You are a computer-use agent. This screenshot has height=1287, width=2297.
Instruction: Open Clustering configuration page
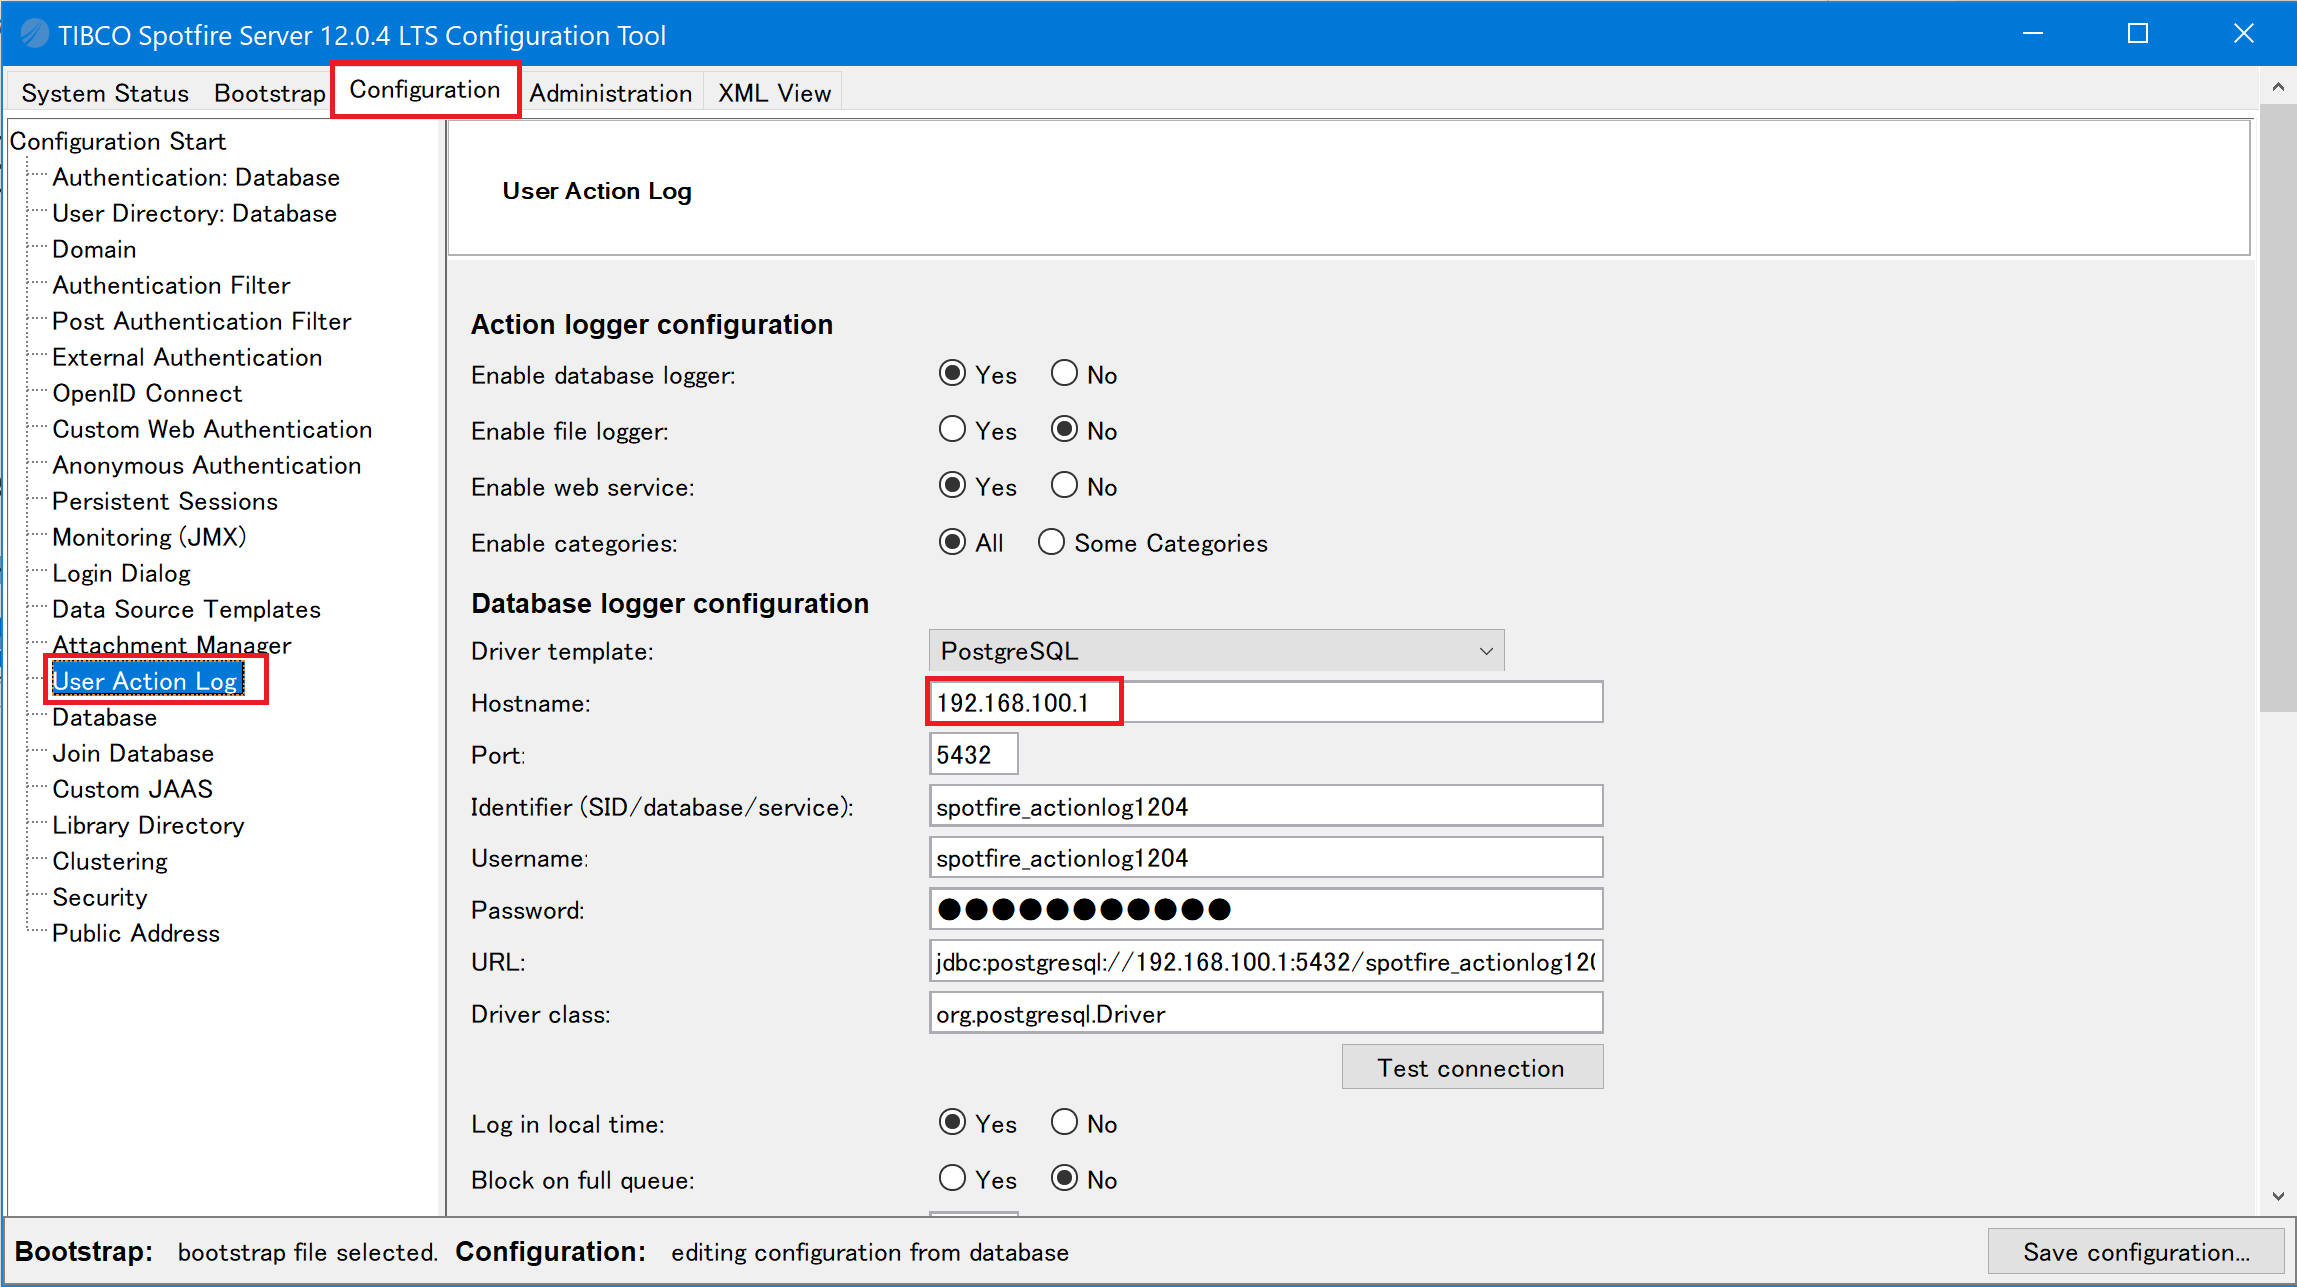(x=110, y=861)
